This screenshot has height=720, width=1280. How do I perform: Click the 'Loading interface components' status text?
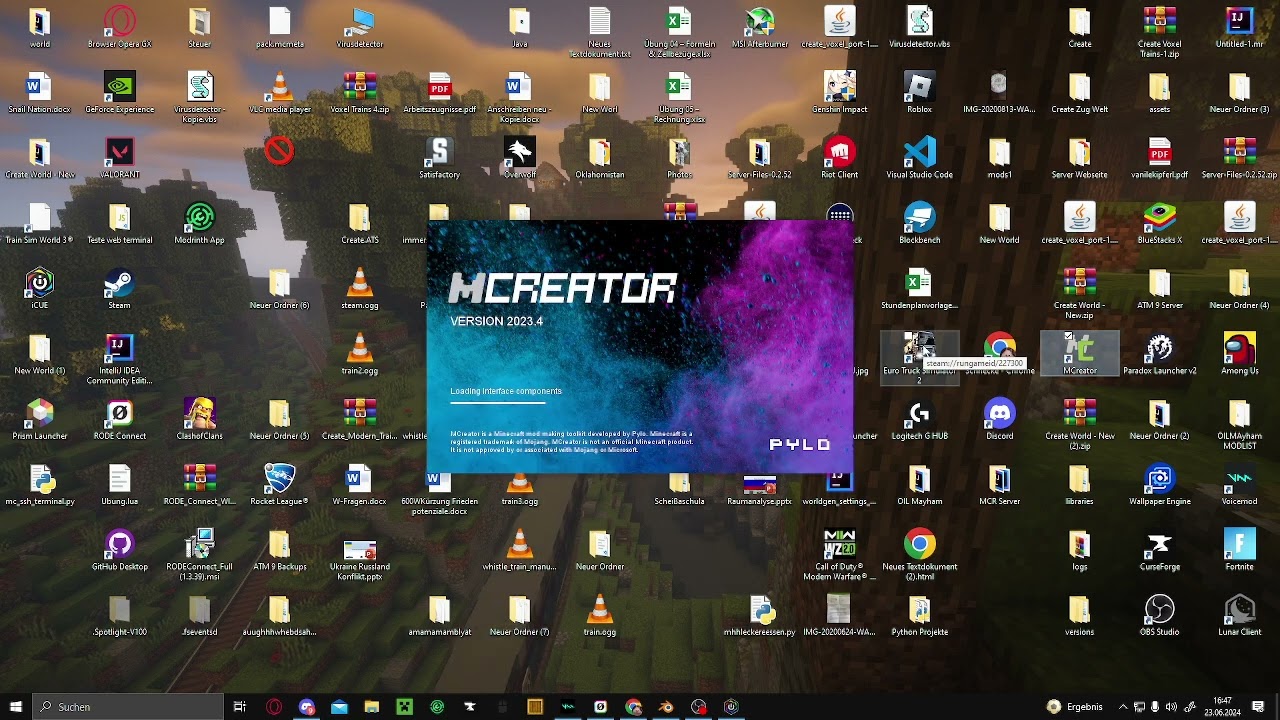[x=506, y=391]
